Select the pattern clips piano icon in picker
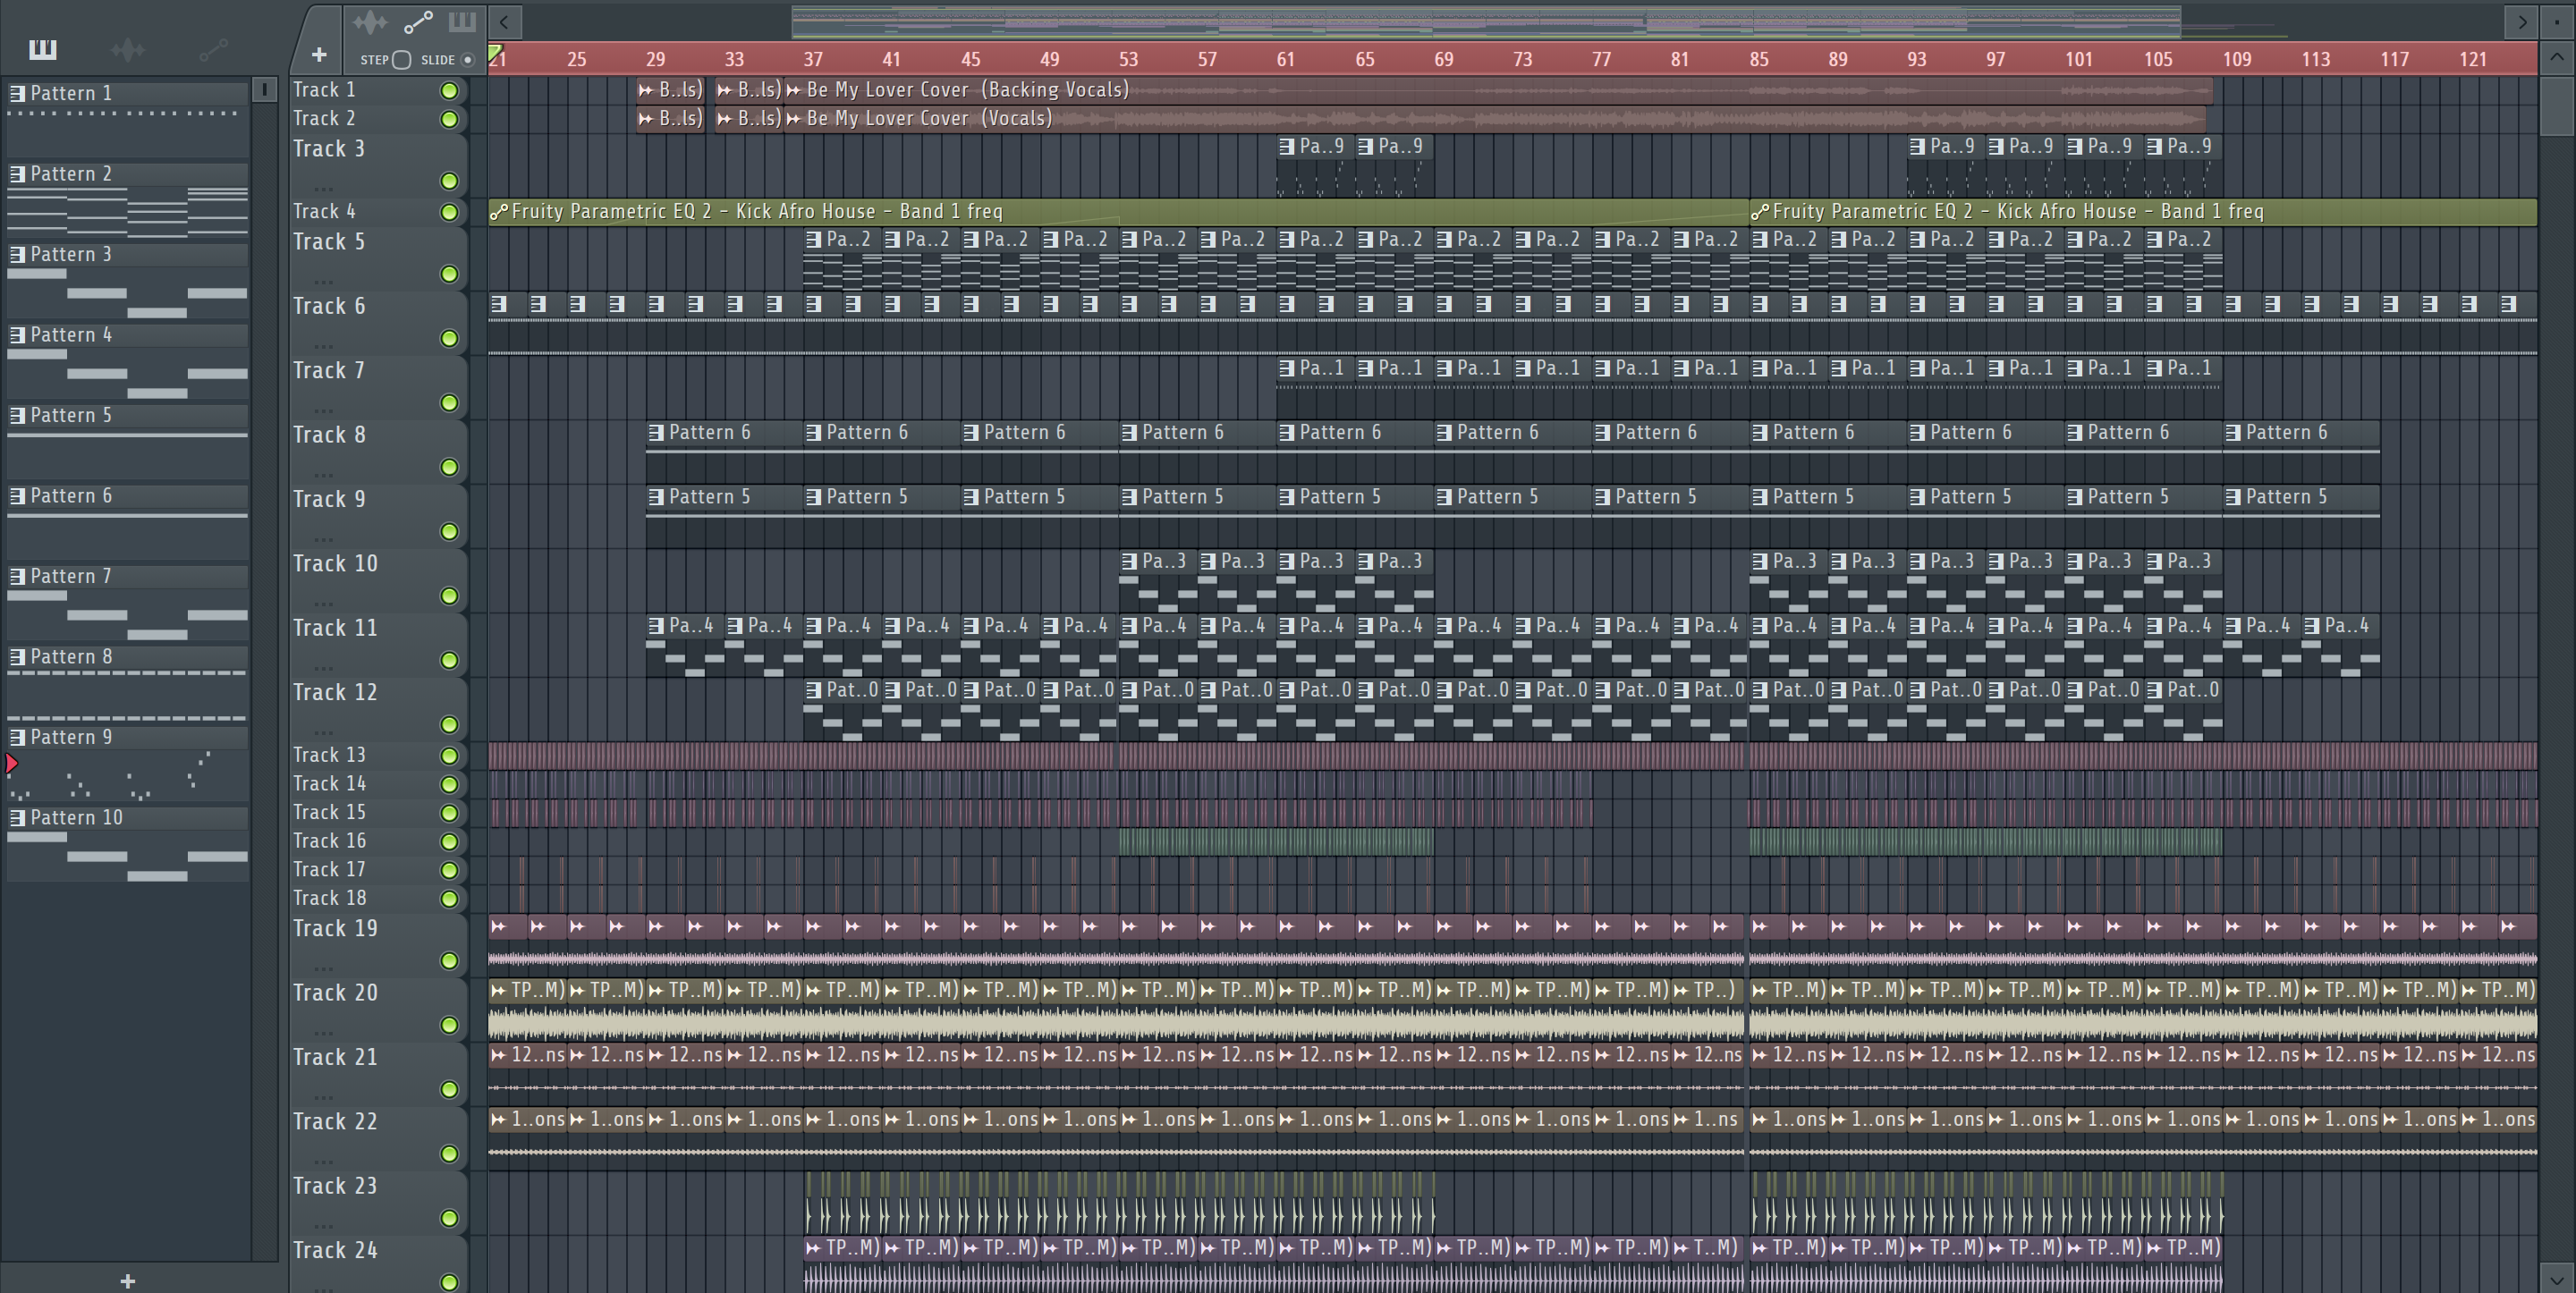This screenshot has height=1293, width=2576. tap(43, 49)
